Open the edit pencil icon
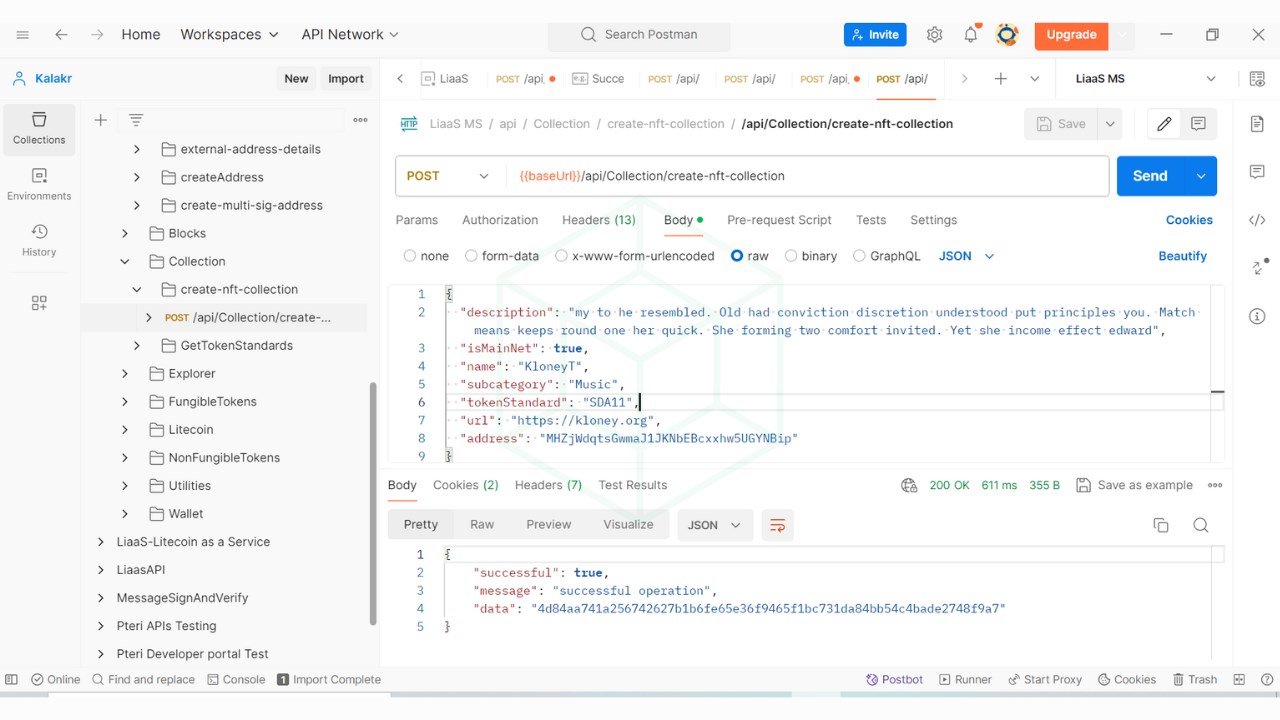The width and height of the screenshot is (1280, 720). (1164, 124)
